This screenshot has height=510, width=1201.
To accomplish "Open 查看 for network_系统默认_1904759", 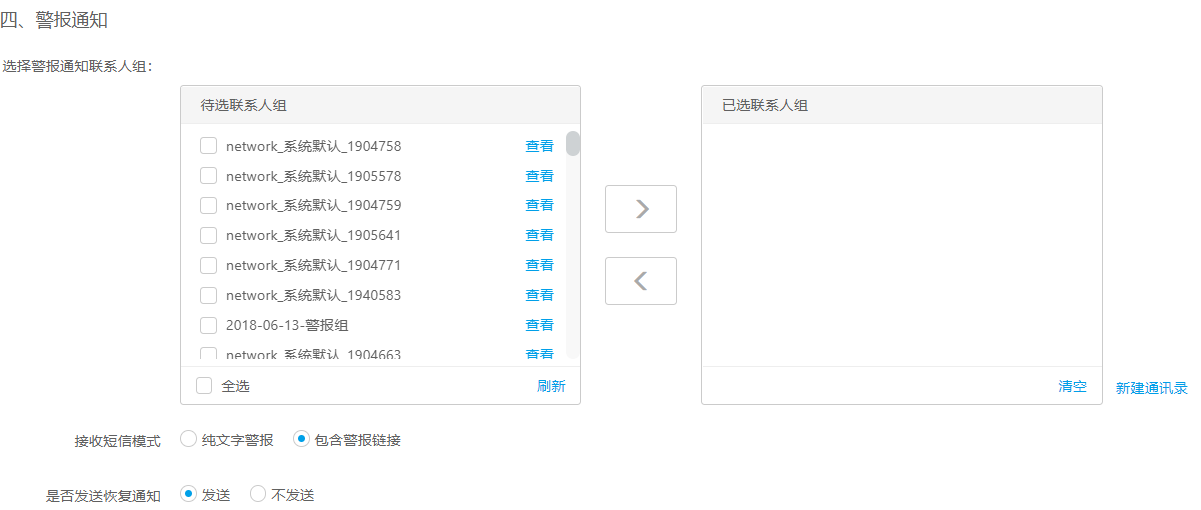I will click(539, 205).
